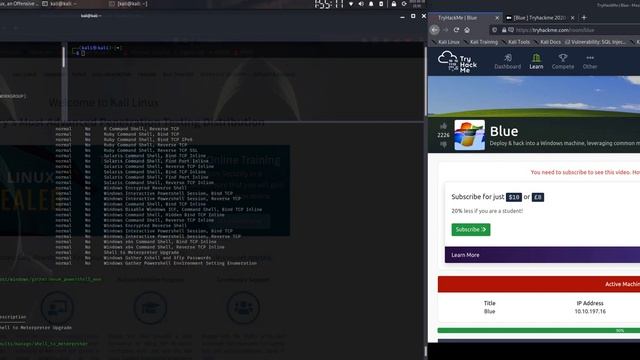The height and width of the screenshot is (360, 640).
Task: Close the TryHackMe | Blue tab
Action: point(497,18)
